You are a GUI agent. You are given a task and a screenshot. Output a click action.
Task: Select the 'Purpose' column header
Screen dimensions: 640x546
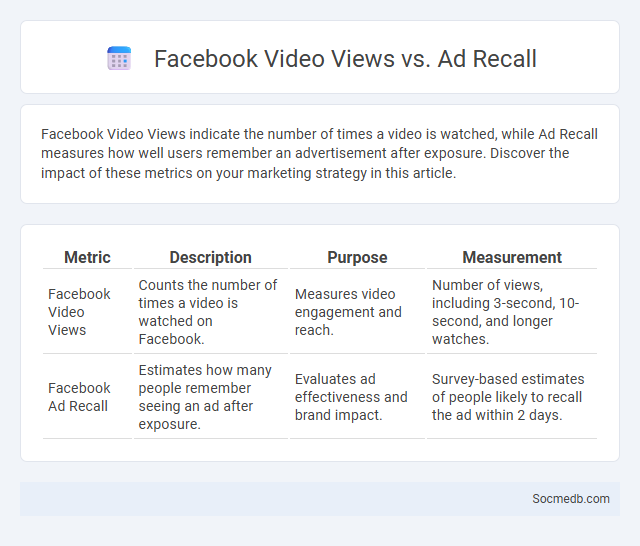coord(357,257)
